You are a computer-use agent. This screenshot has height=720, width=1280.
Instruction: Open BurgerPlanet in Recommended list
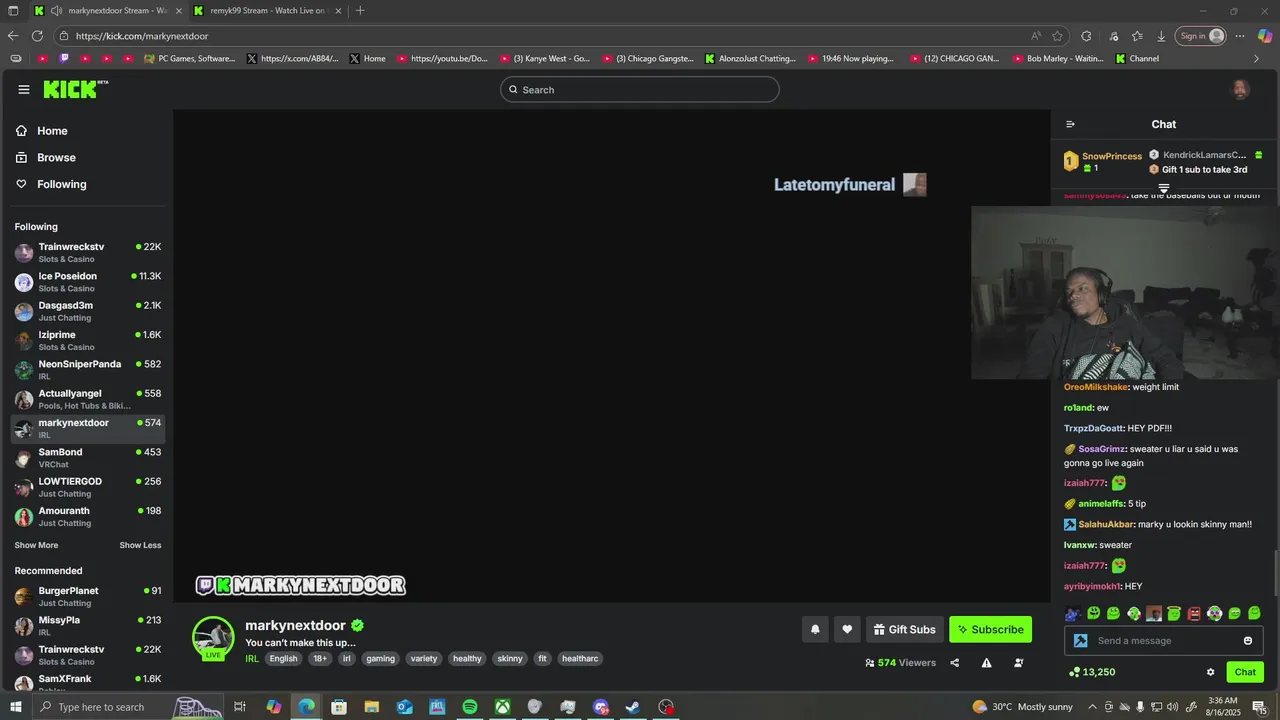tap(88, 596)
